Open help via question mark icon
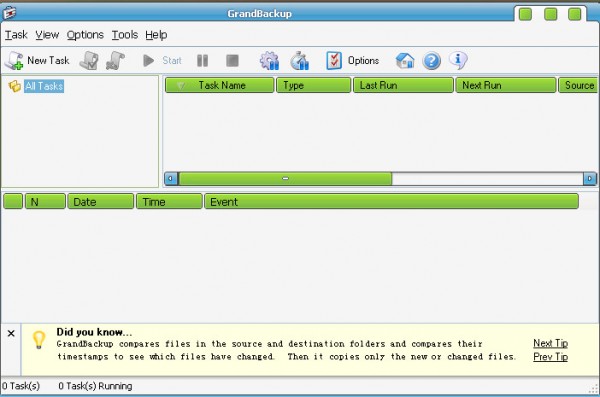This screenshot has width=600, height=397. click(x=432, y=61)
